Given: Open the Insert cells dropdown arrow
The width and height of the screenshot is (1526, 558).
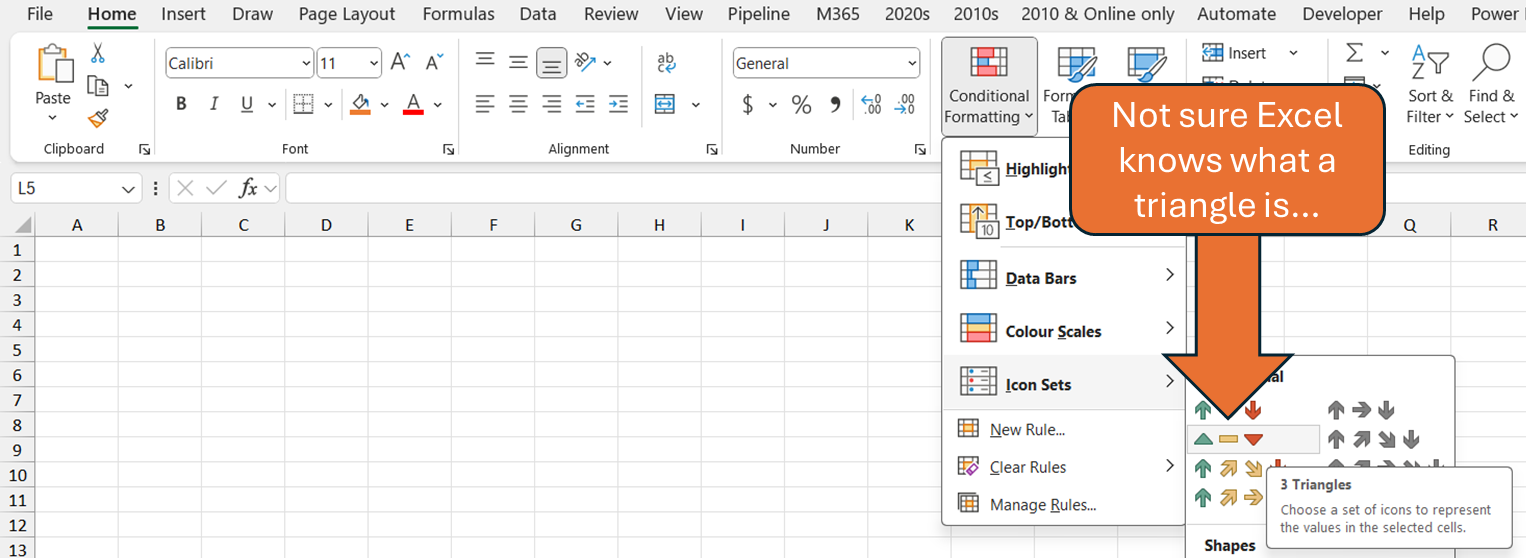Looking at the screenshot, I should coord(1293,53).
